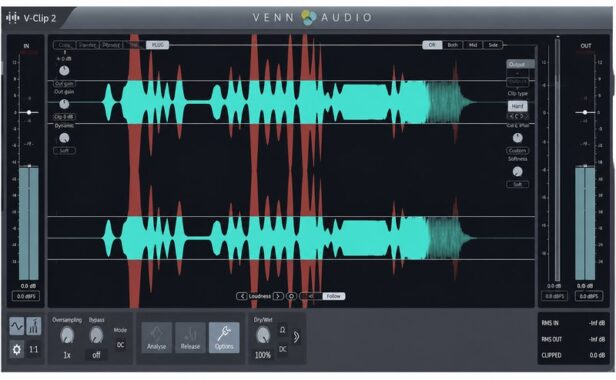Go to previous option left of Loudness

click(x=242, y=296)
